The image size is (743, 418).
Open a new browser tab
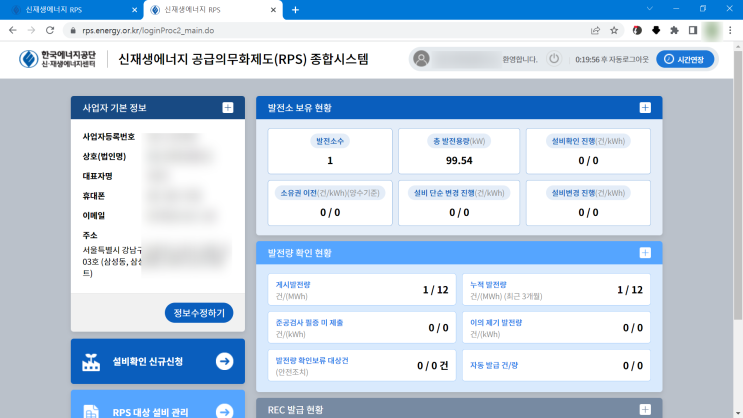[x=295, y=9]
